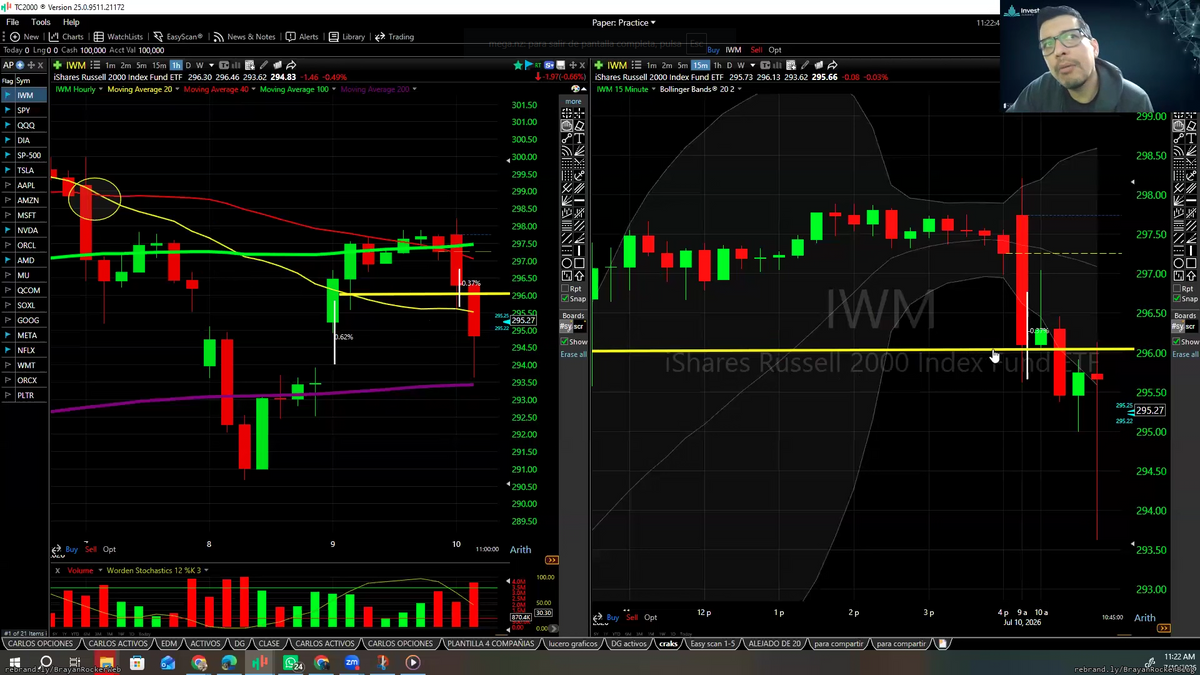1200x675 pixels.
Task: Switch to the Easy scan 1-5 tab
Action: tap(713, 644)
